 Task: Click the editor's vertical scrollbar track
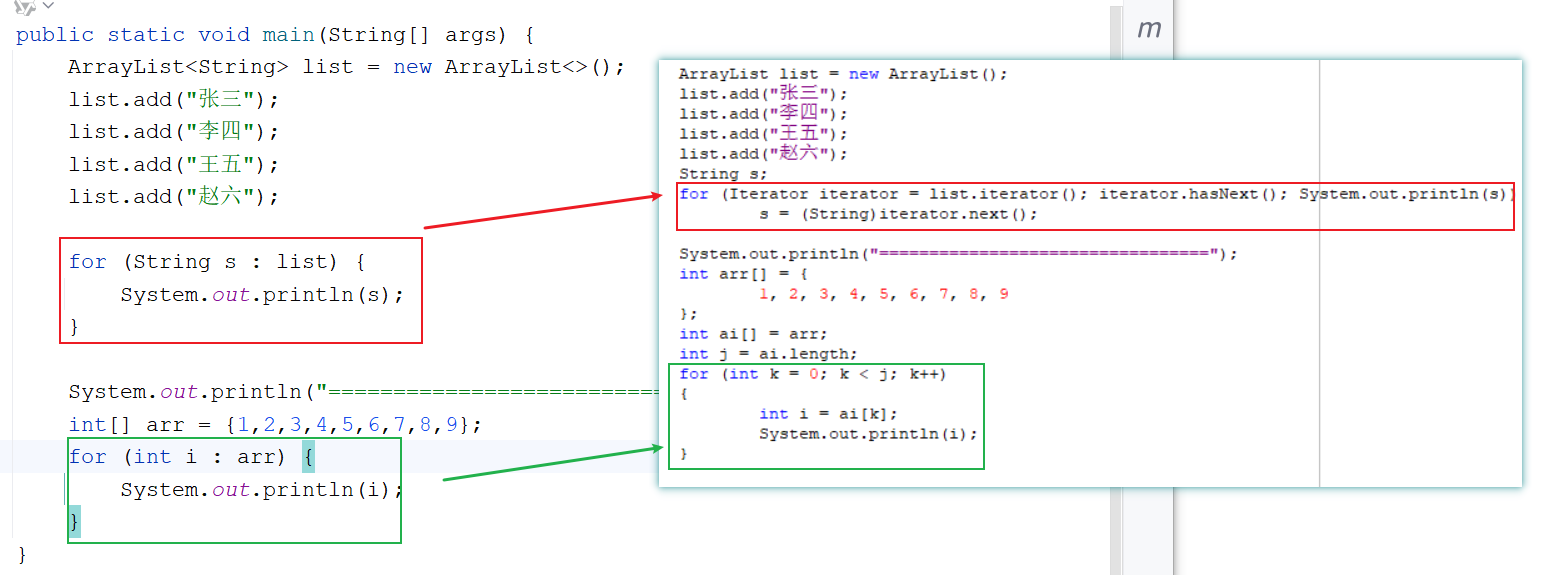1115,300
